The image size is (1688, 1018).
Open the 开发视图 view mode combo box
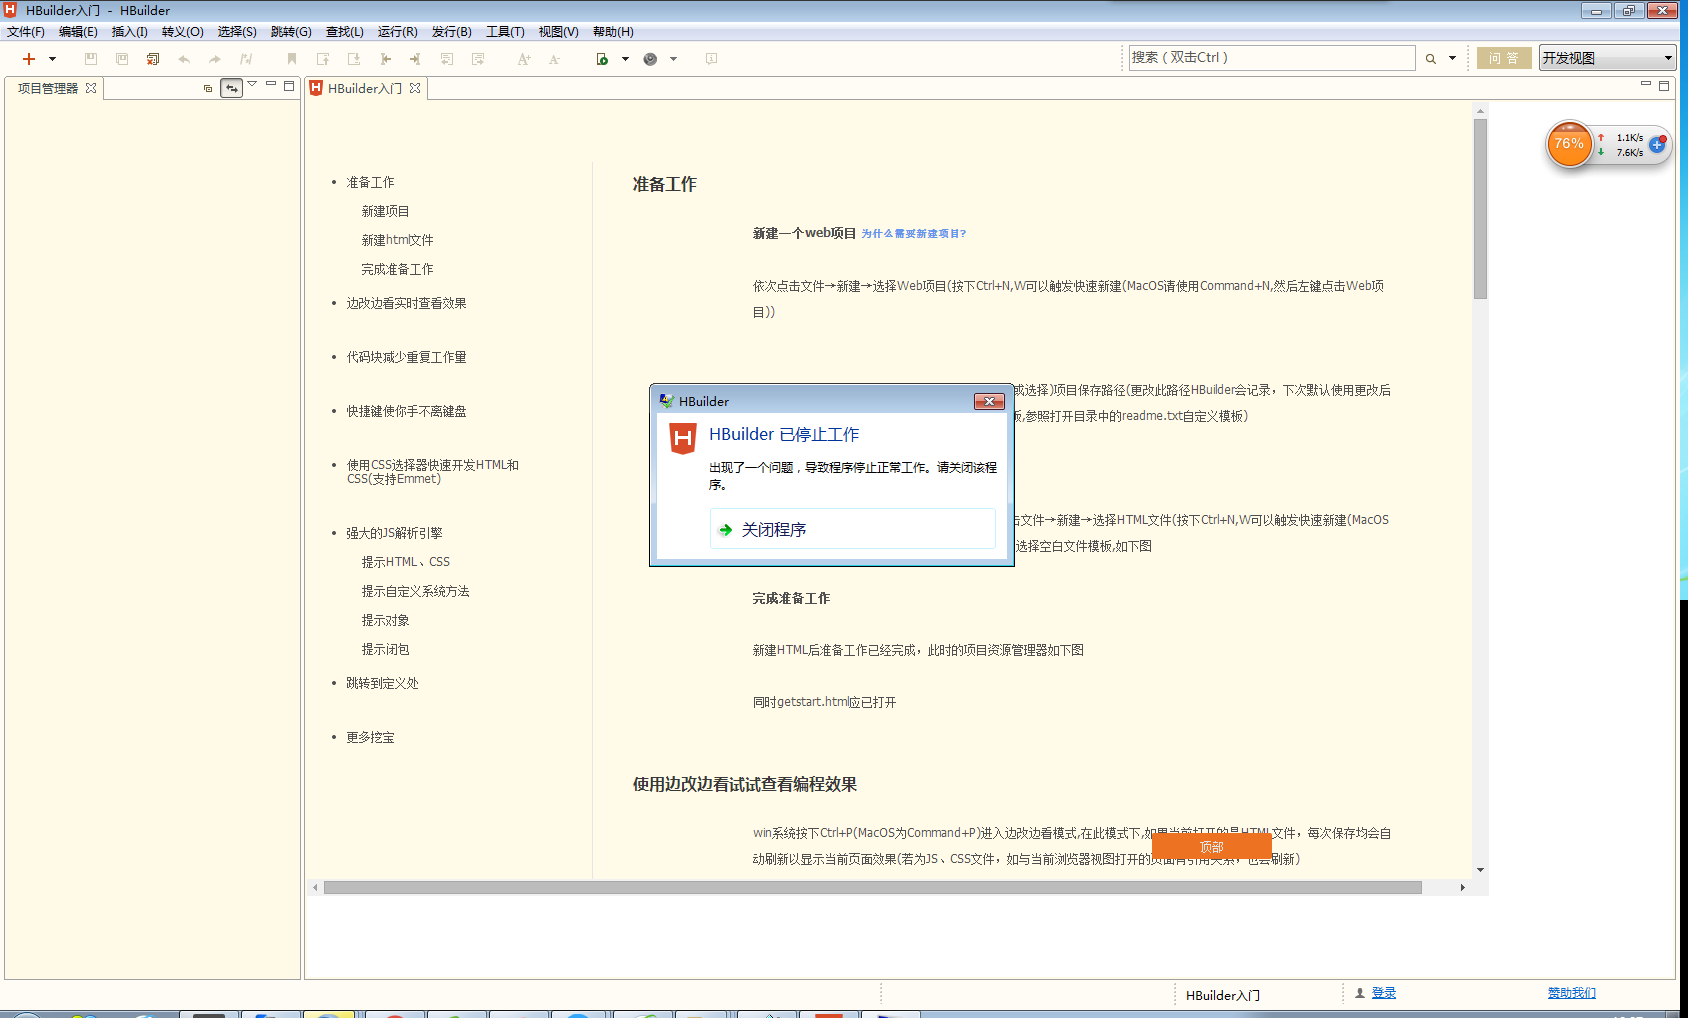click(1607, 58)
